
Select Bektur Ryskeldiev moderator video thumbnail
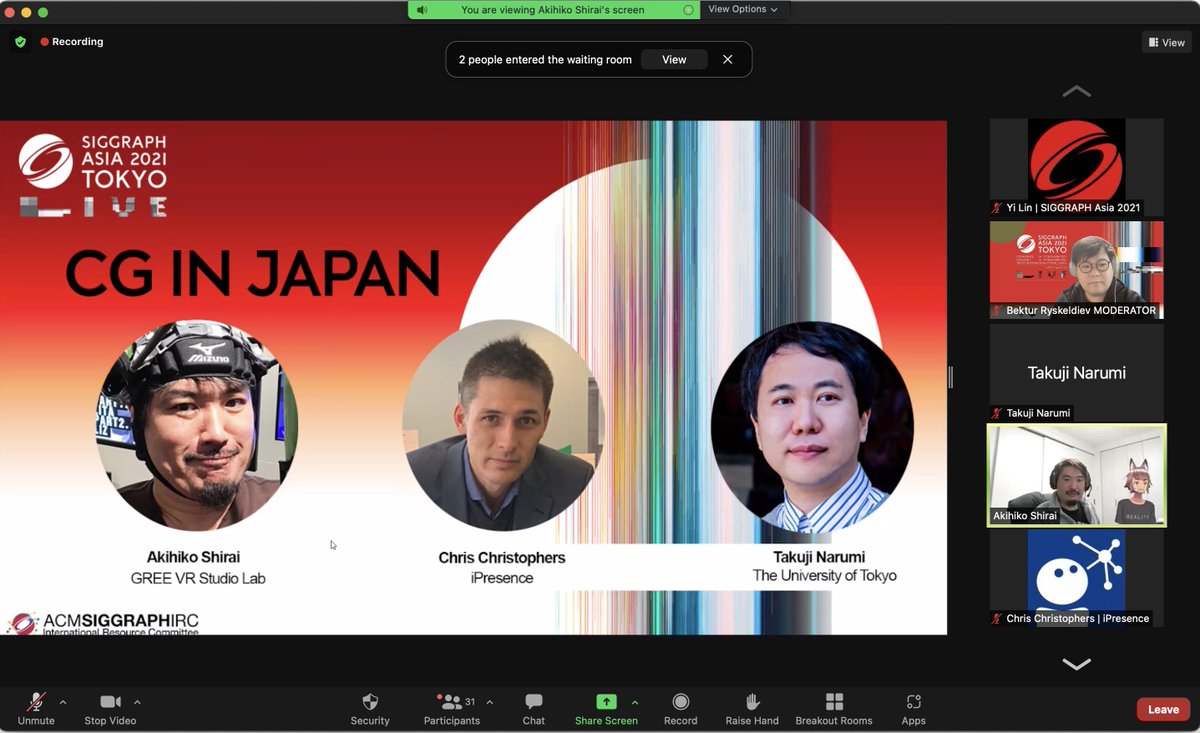tap(1076, 270)
